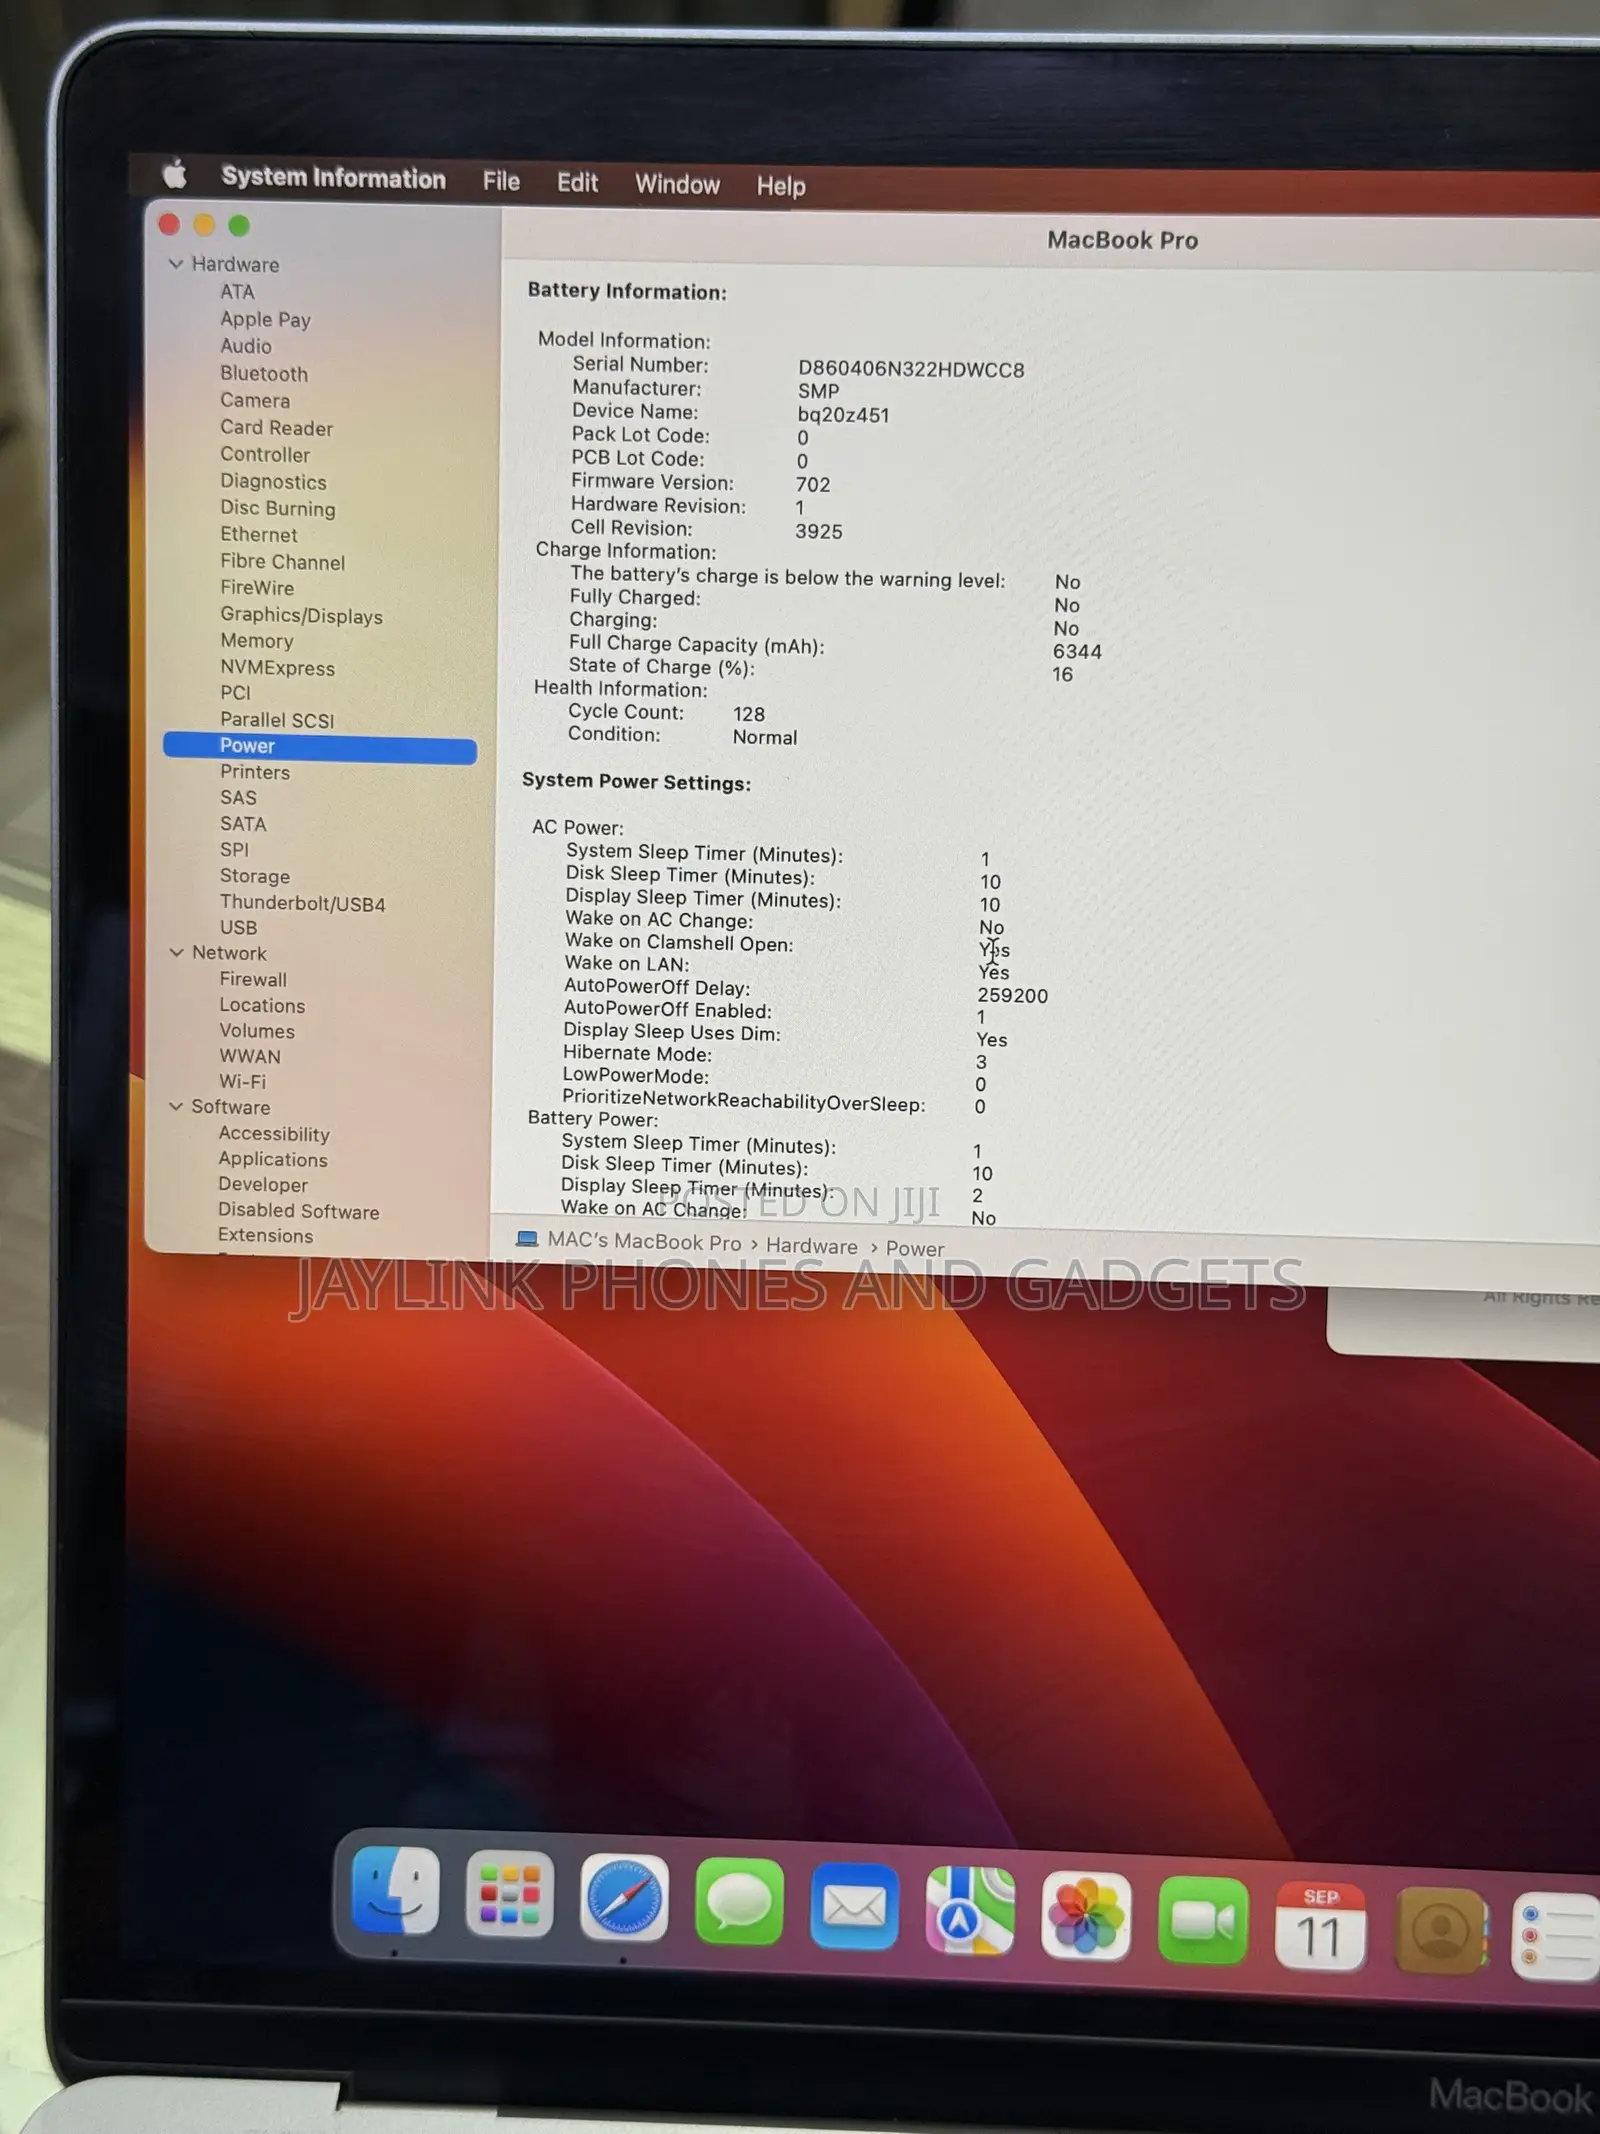Open Messages from the dock

click(x=739, y=1902)
